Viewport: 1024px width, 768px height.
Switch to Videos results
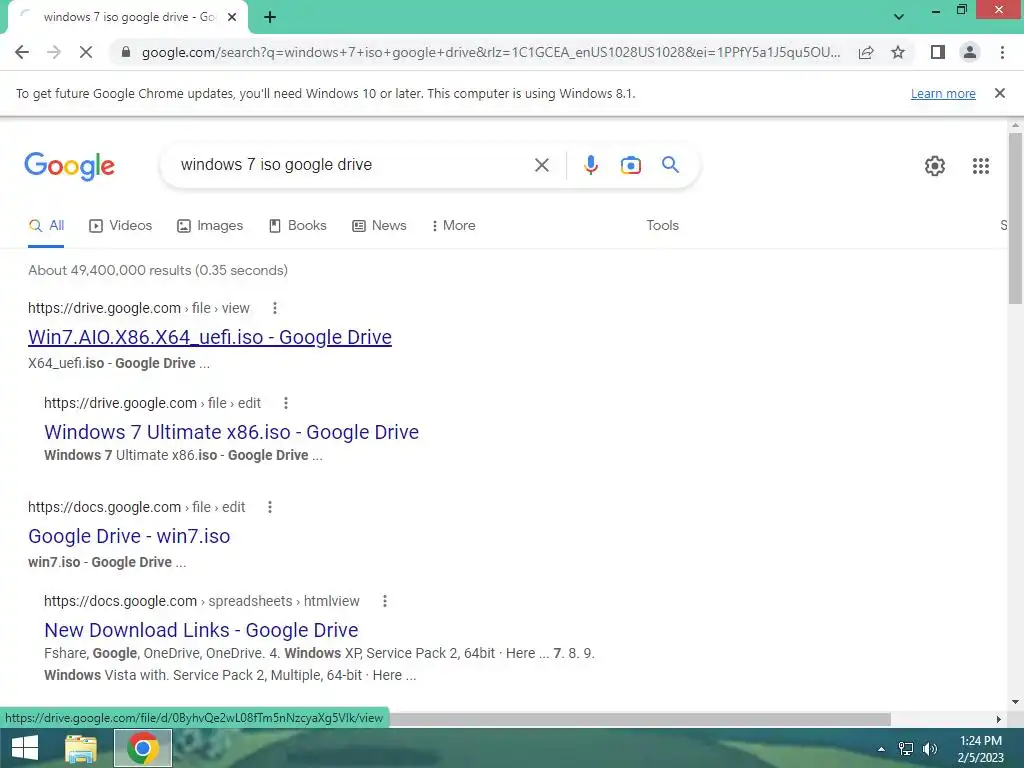click(x=121, y=226)
